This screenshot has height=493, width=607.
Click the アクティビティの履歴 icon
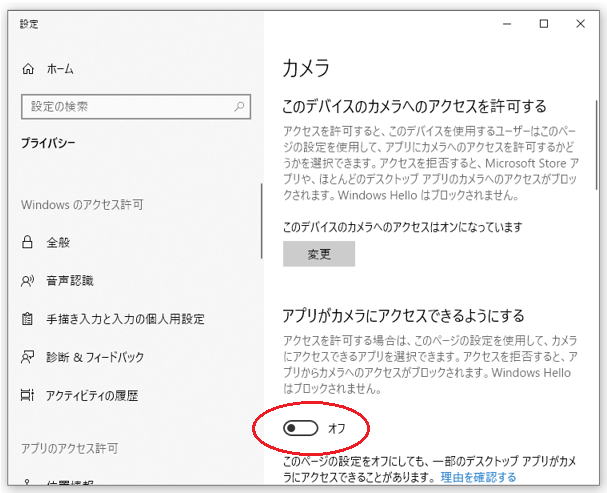[27, 395]
